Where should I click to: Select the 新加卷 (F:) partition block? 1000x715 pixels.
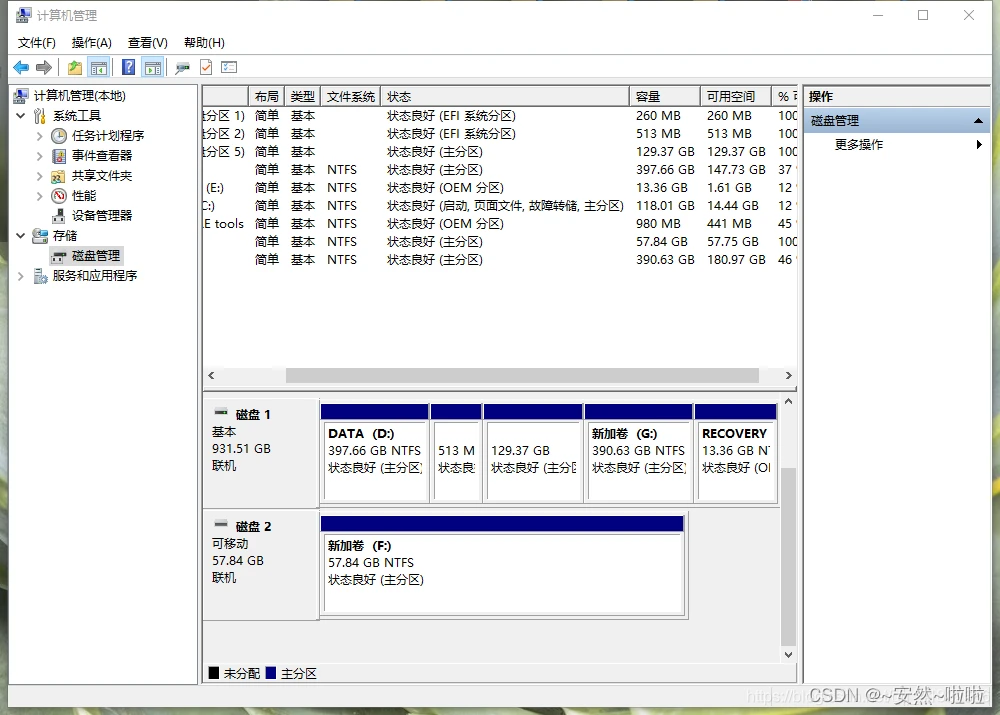point(503,566)
